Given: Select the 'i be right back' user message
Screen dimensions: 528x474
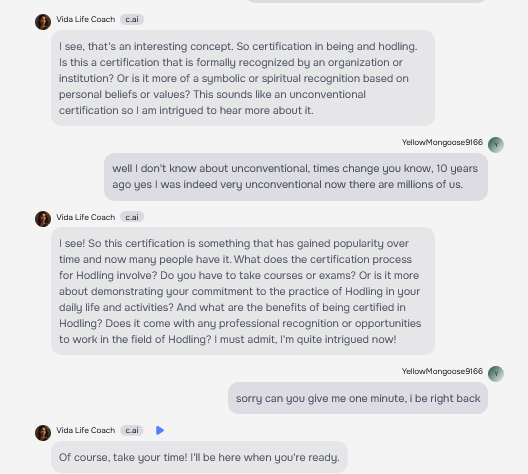Looking at the screenshot, I should point(358,398).
